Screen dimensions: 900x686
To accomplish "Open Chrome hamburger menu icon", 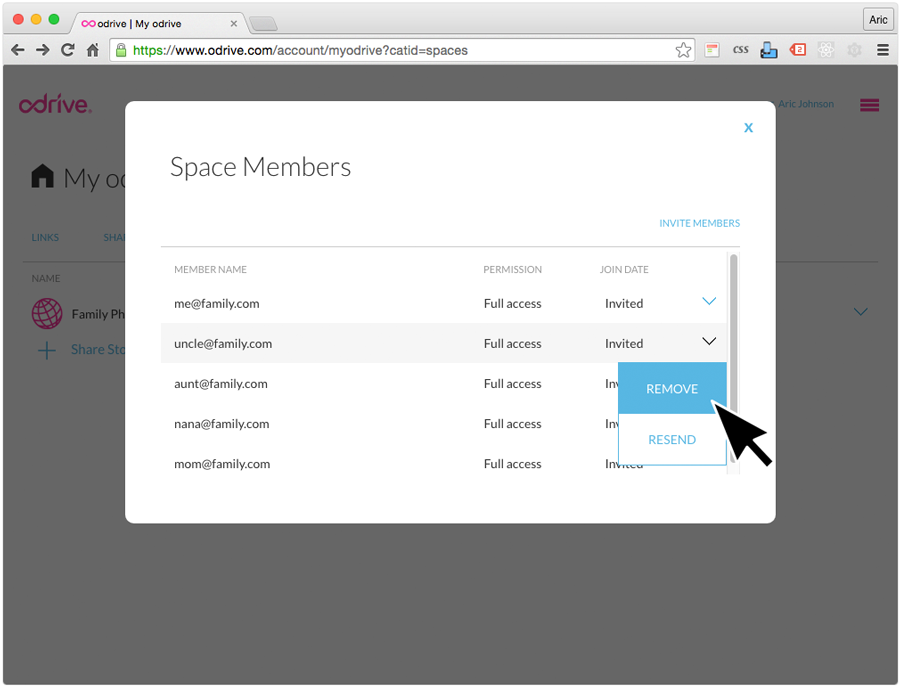I will click(883, 50).
